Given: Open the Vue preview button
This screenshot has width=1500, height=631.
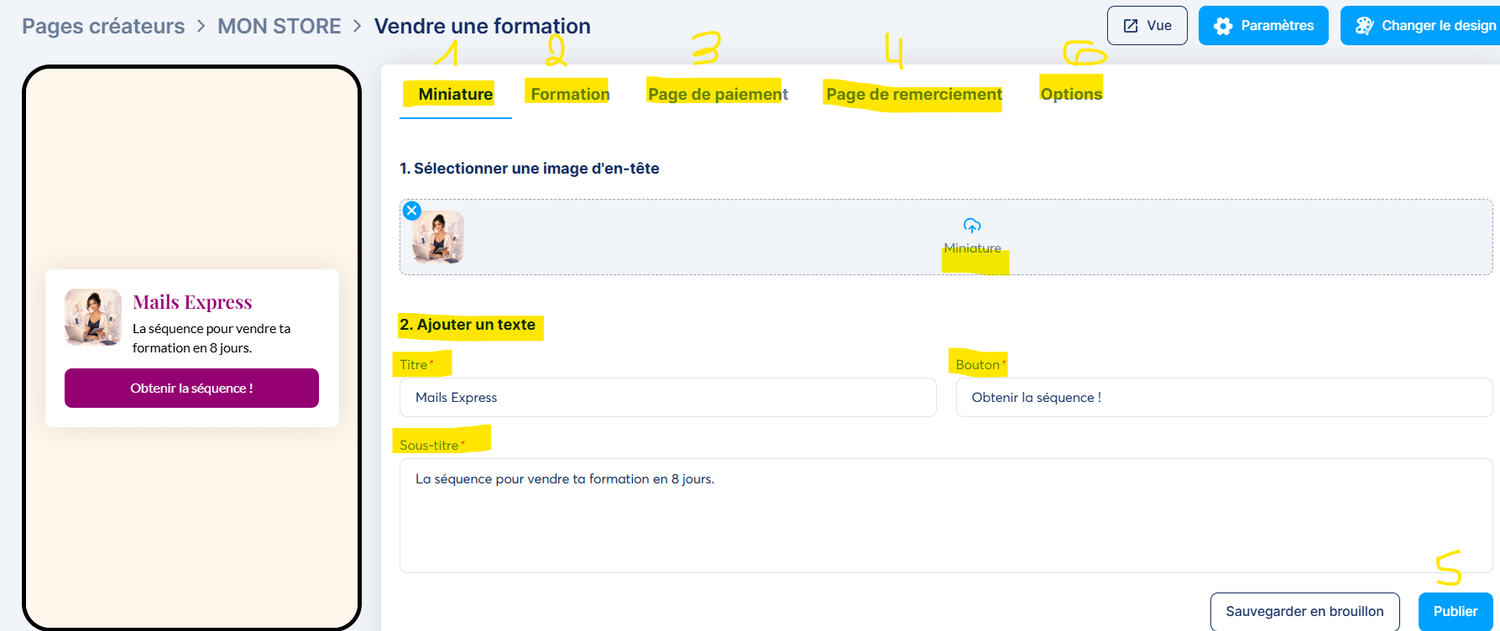Looking at the screenshot, I should tap(1147, 26).
